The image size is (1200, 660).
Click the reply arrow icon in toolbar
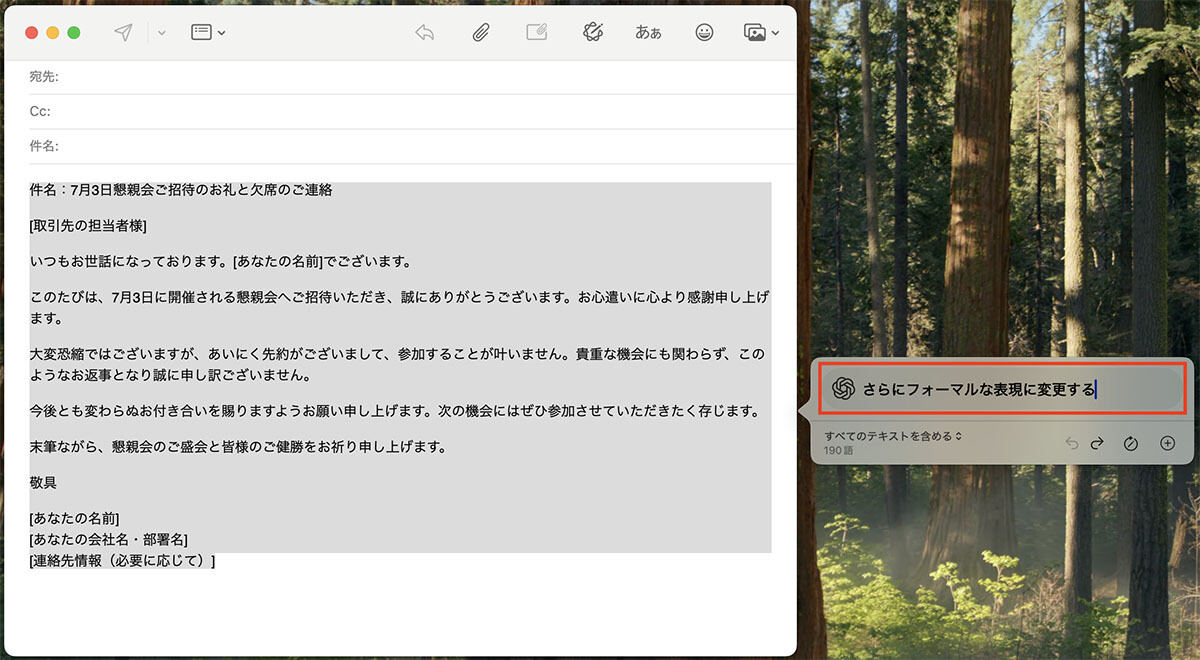click(425, 33)
